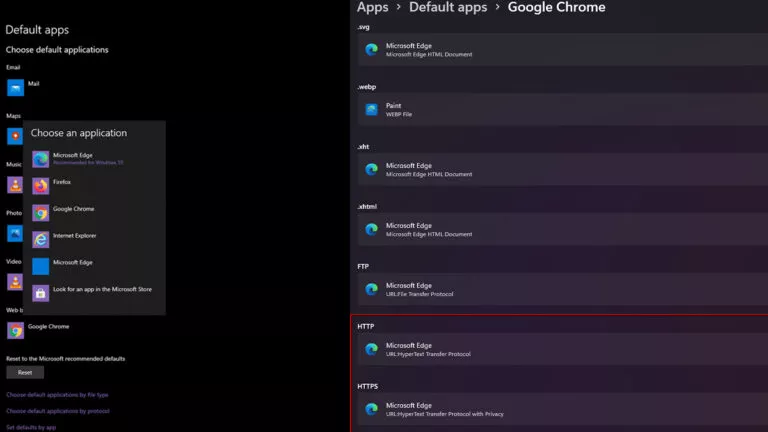Image resolution: width=768 pixels, height=432 pixels.
Task: Open Set defaults by app link
Action: coord(31,427)
